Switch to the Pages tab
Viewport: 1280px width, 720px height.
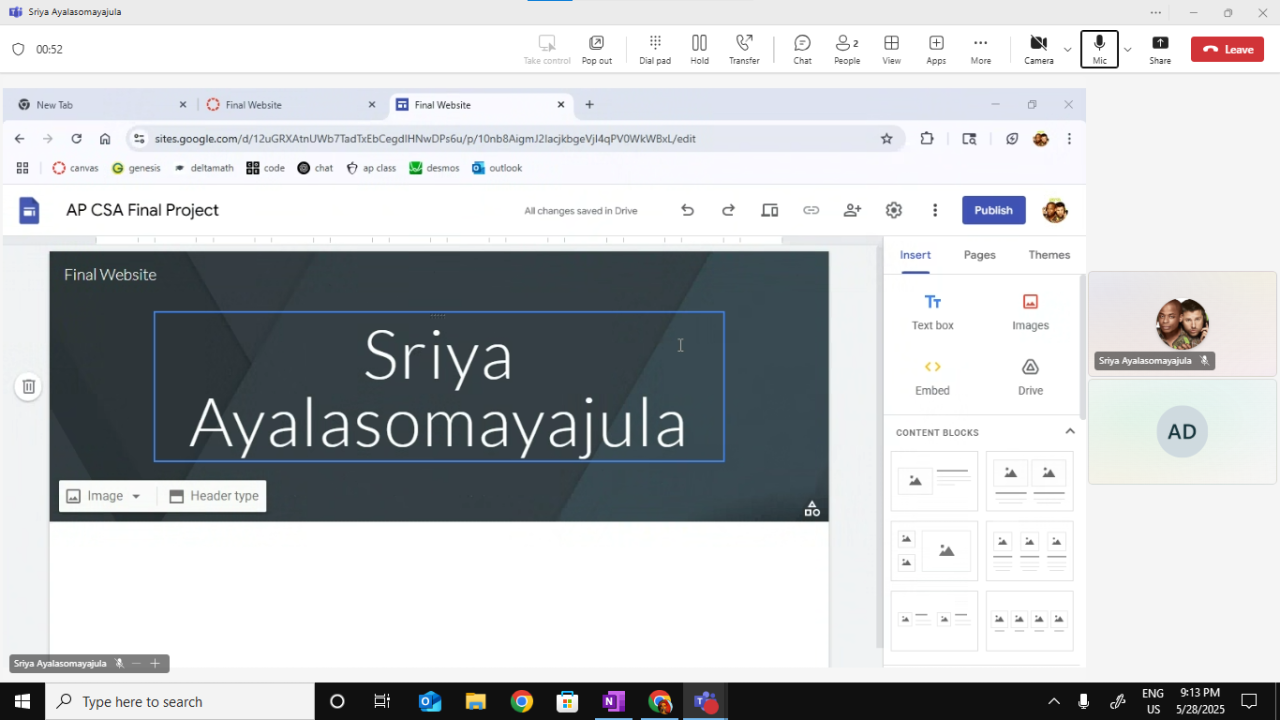[x=979, y=255]
